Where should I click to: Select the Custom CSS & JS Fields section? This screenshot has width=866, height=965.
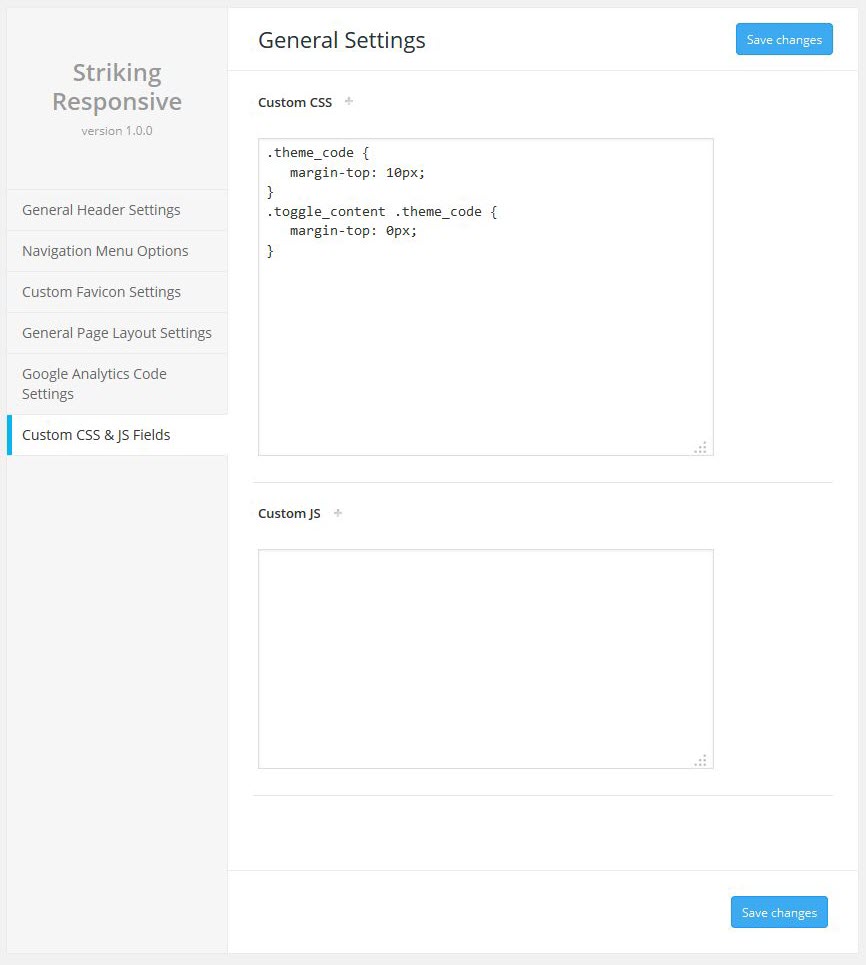tap(95, 435)
